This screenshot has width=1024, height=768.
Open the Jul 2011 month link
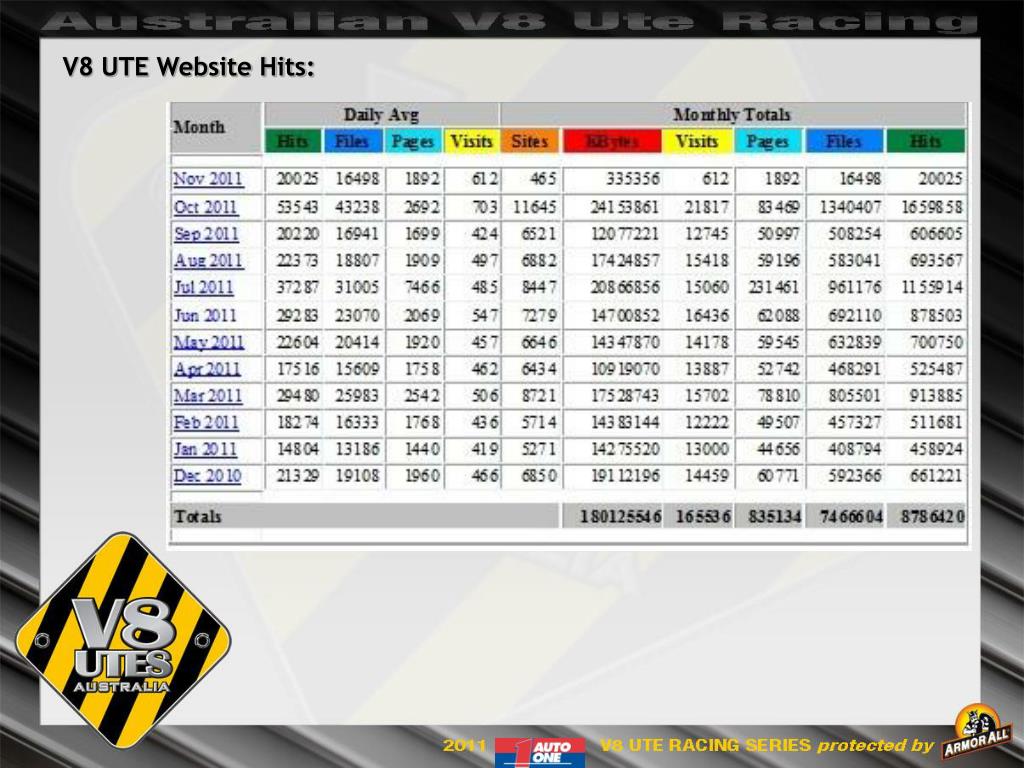pos(203,287)
